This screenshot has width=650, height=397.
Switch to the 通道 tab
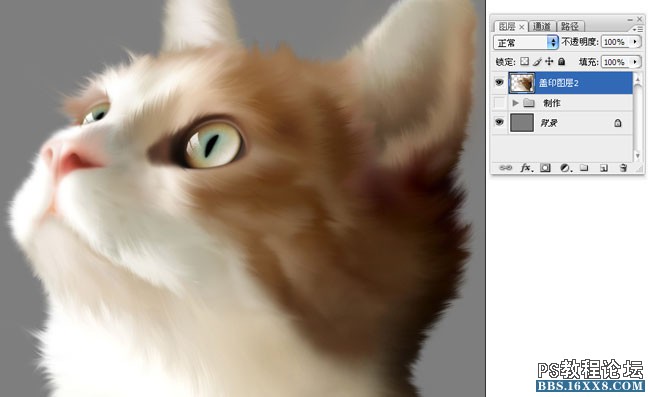[x=541, y=27]
